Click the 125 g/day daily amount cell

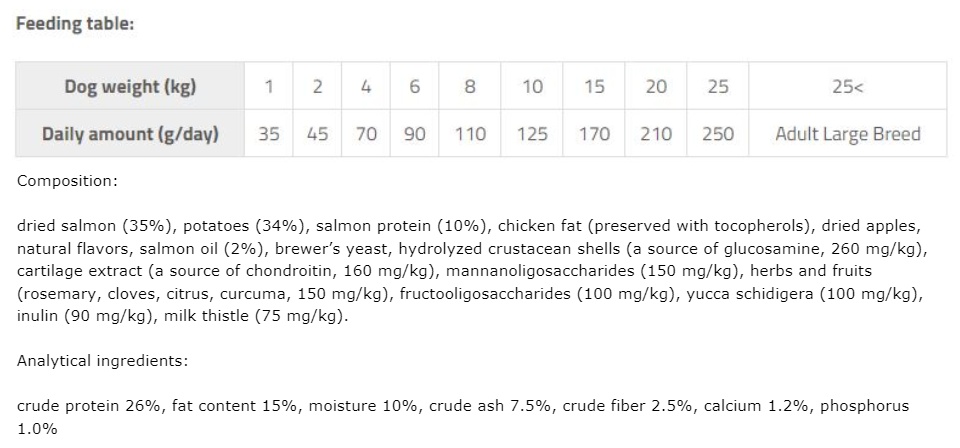pos(532,133)
